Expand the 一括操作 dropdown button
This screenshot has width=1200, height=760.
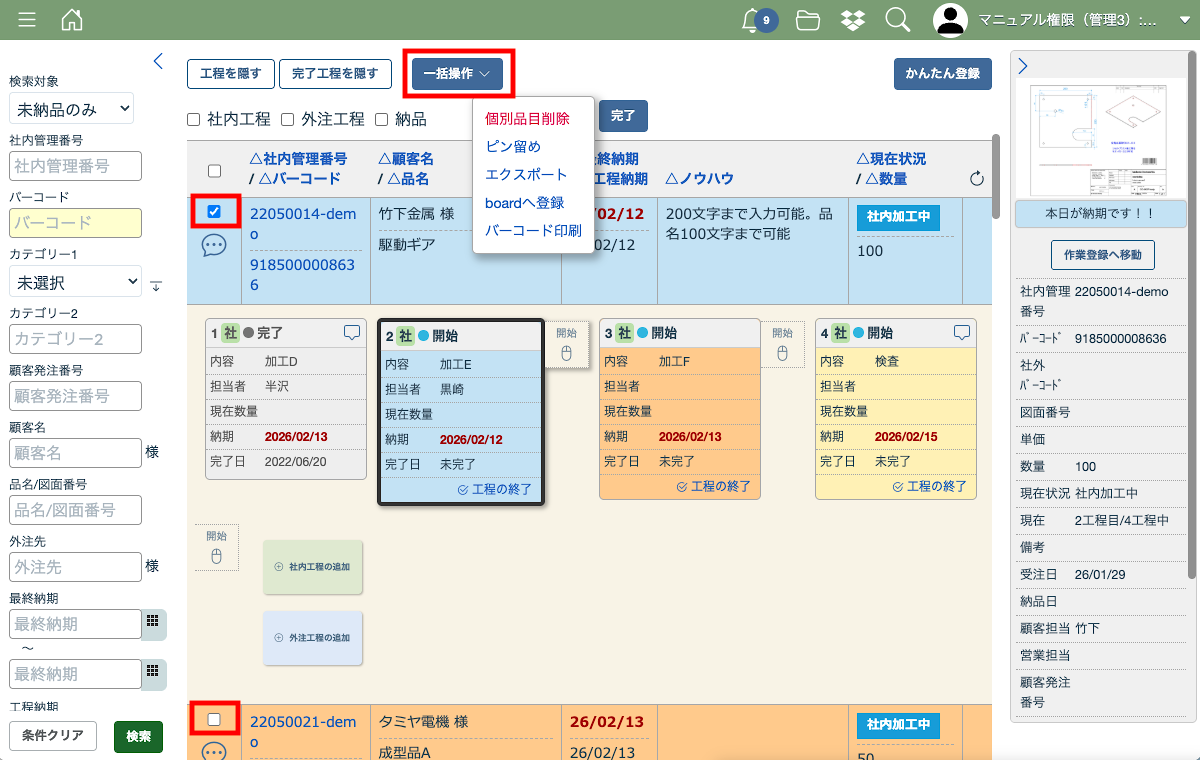[457, 74]
